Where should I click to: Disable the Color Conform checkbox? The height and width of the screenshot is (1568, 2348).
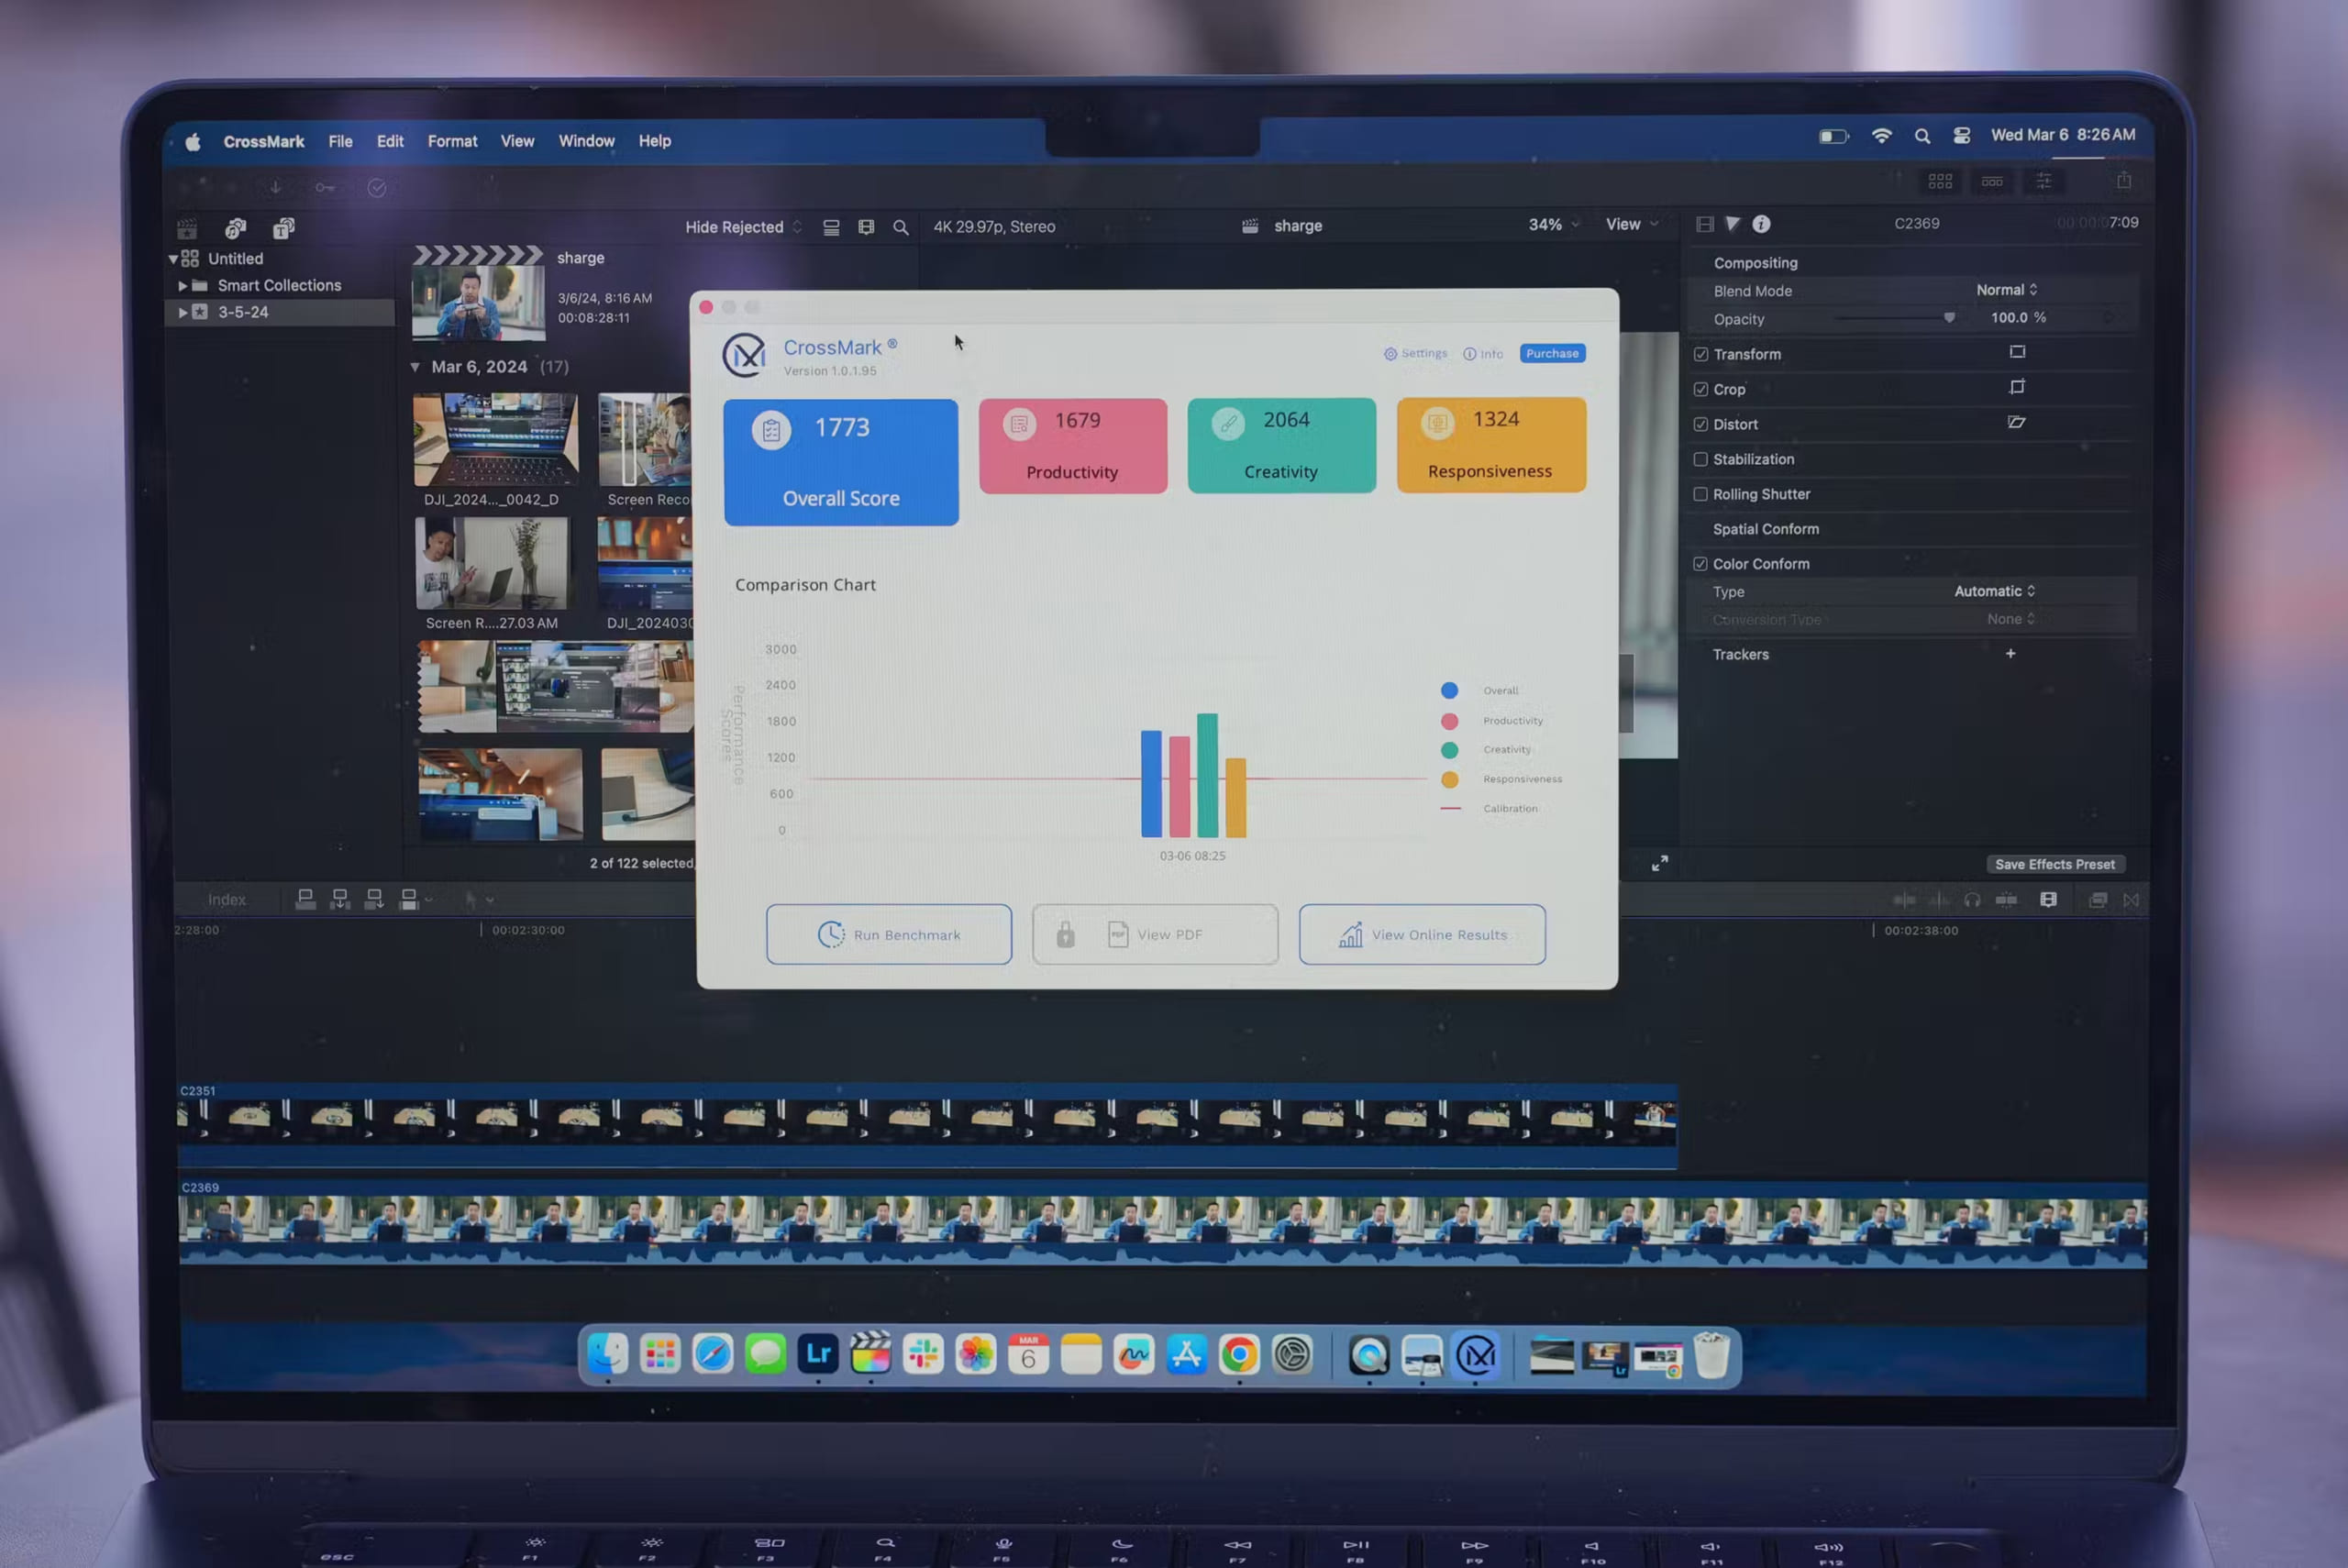[1701, 563]
